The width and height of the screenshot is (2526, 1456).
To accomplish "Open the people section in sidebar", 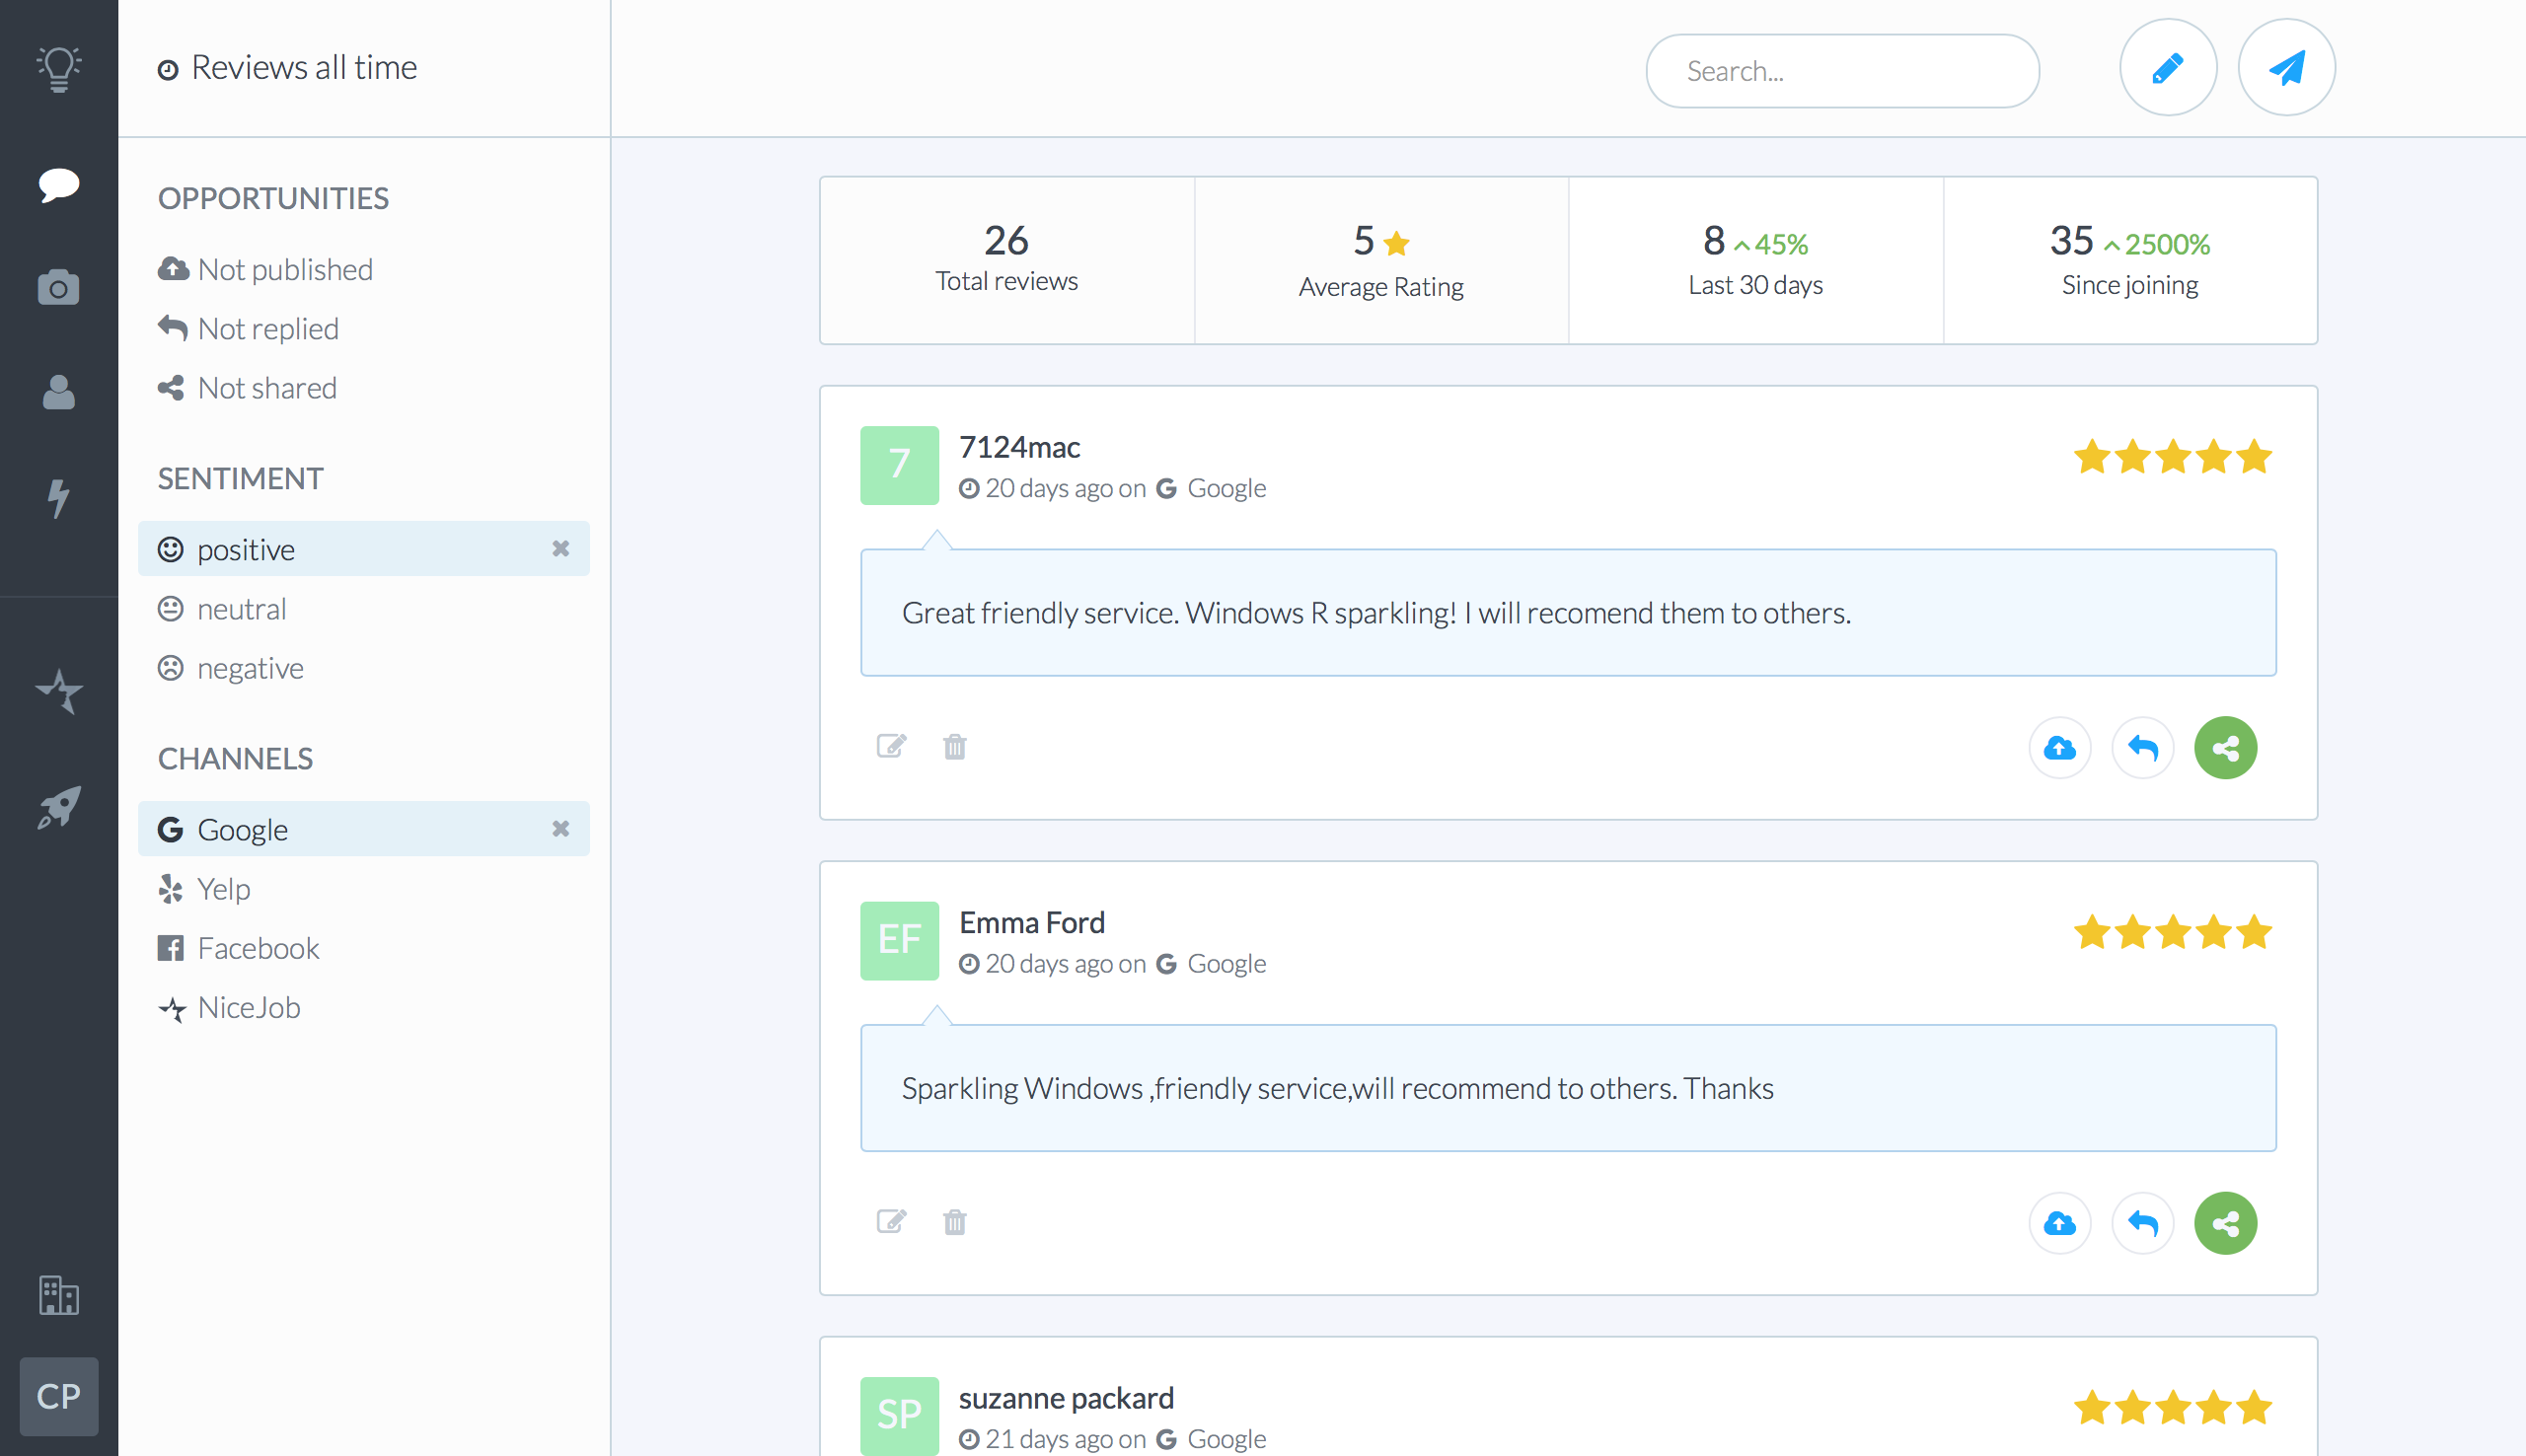I will click(x=58, y=392).
